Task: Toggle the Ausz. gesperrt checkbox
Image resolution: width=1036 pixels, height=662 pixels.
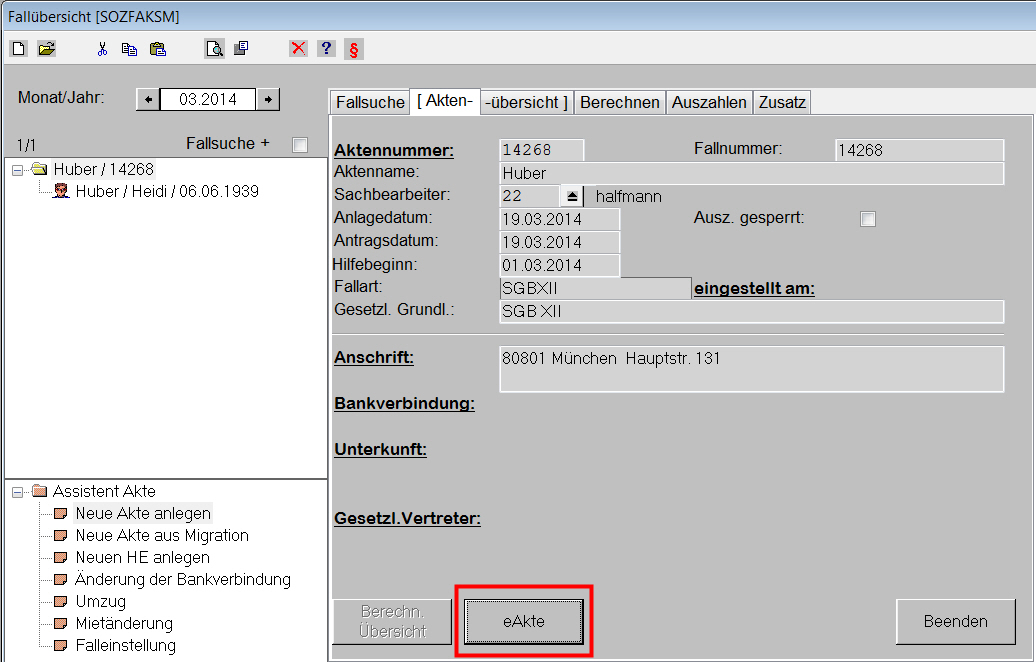Action: (868, 219)
